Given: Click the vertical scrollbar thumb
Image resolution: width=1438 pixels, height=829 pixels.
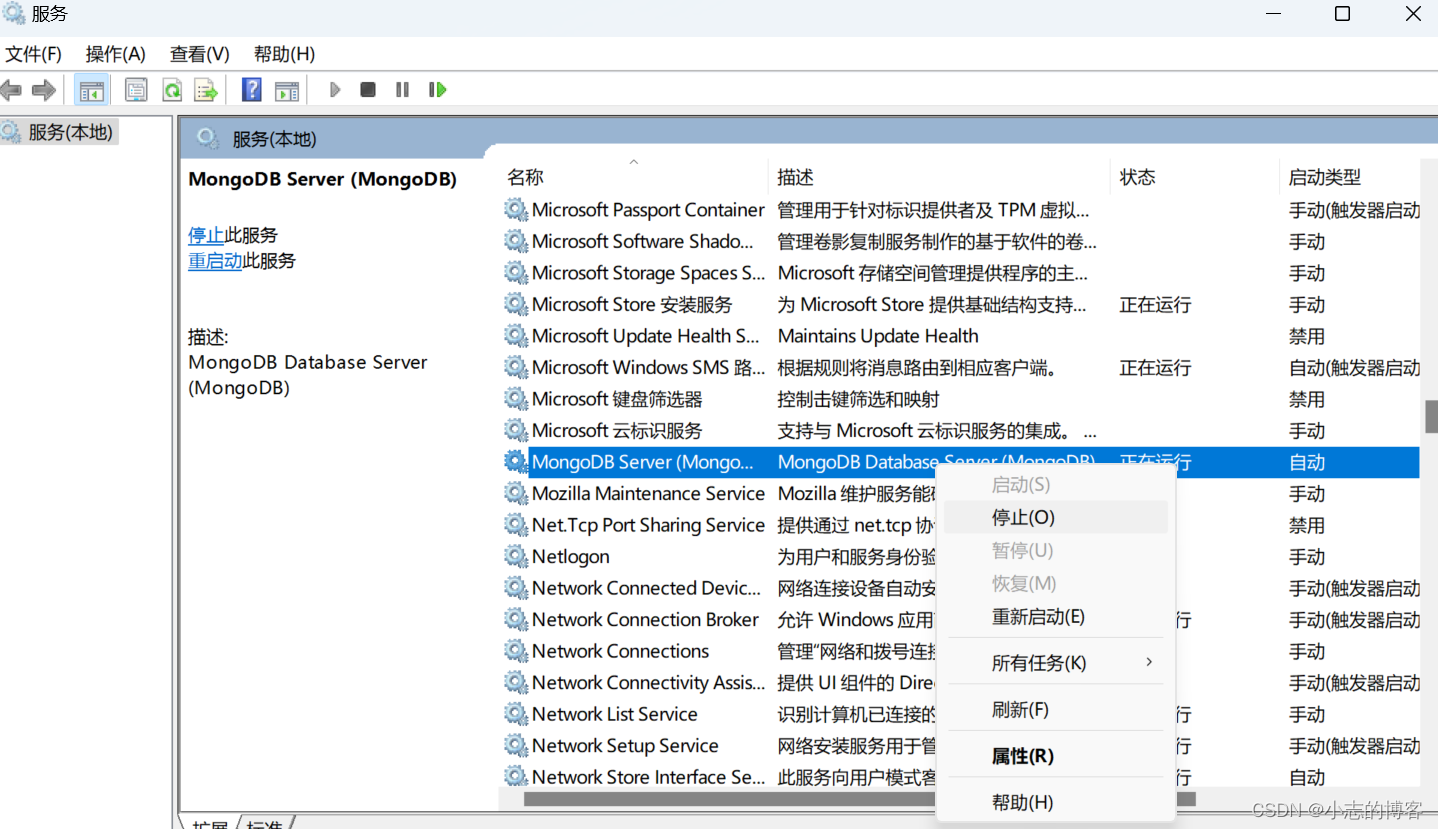Looking at the screenshot, I should coord(1431,416).
